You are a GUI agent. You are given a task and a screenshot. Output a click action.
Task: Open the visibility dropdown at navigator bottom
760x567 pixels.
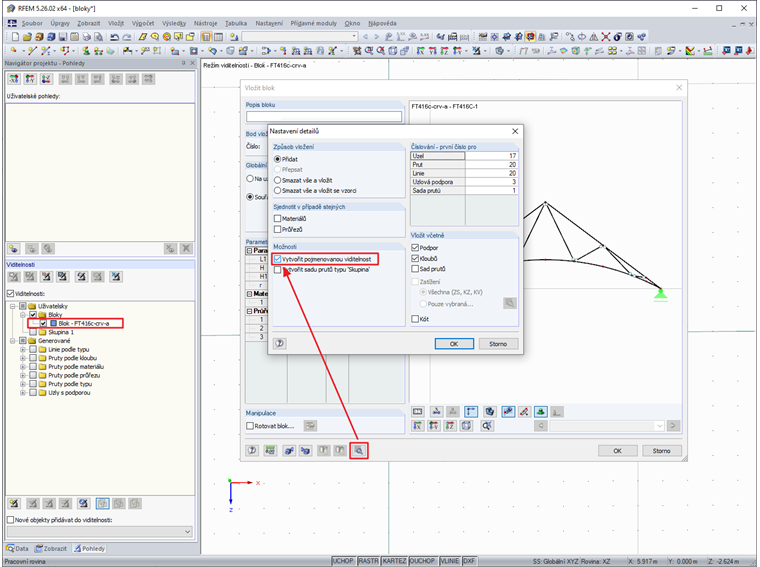tap(188, 532)
